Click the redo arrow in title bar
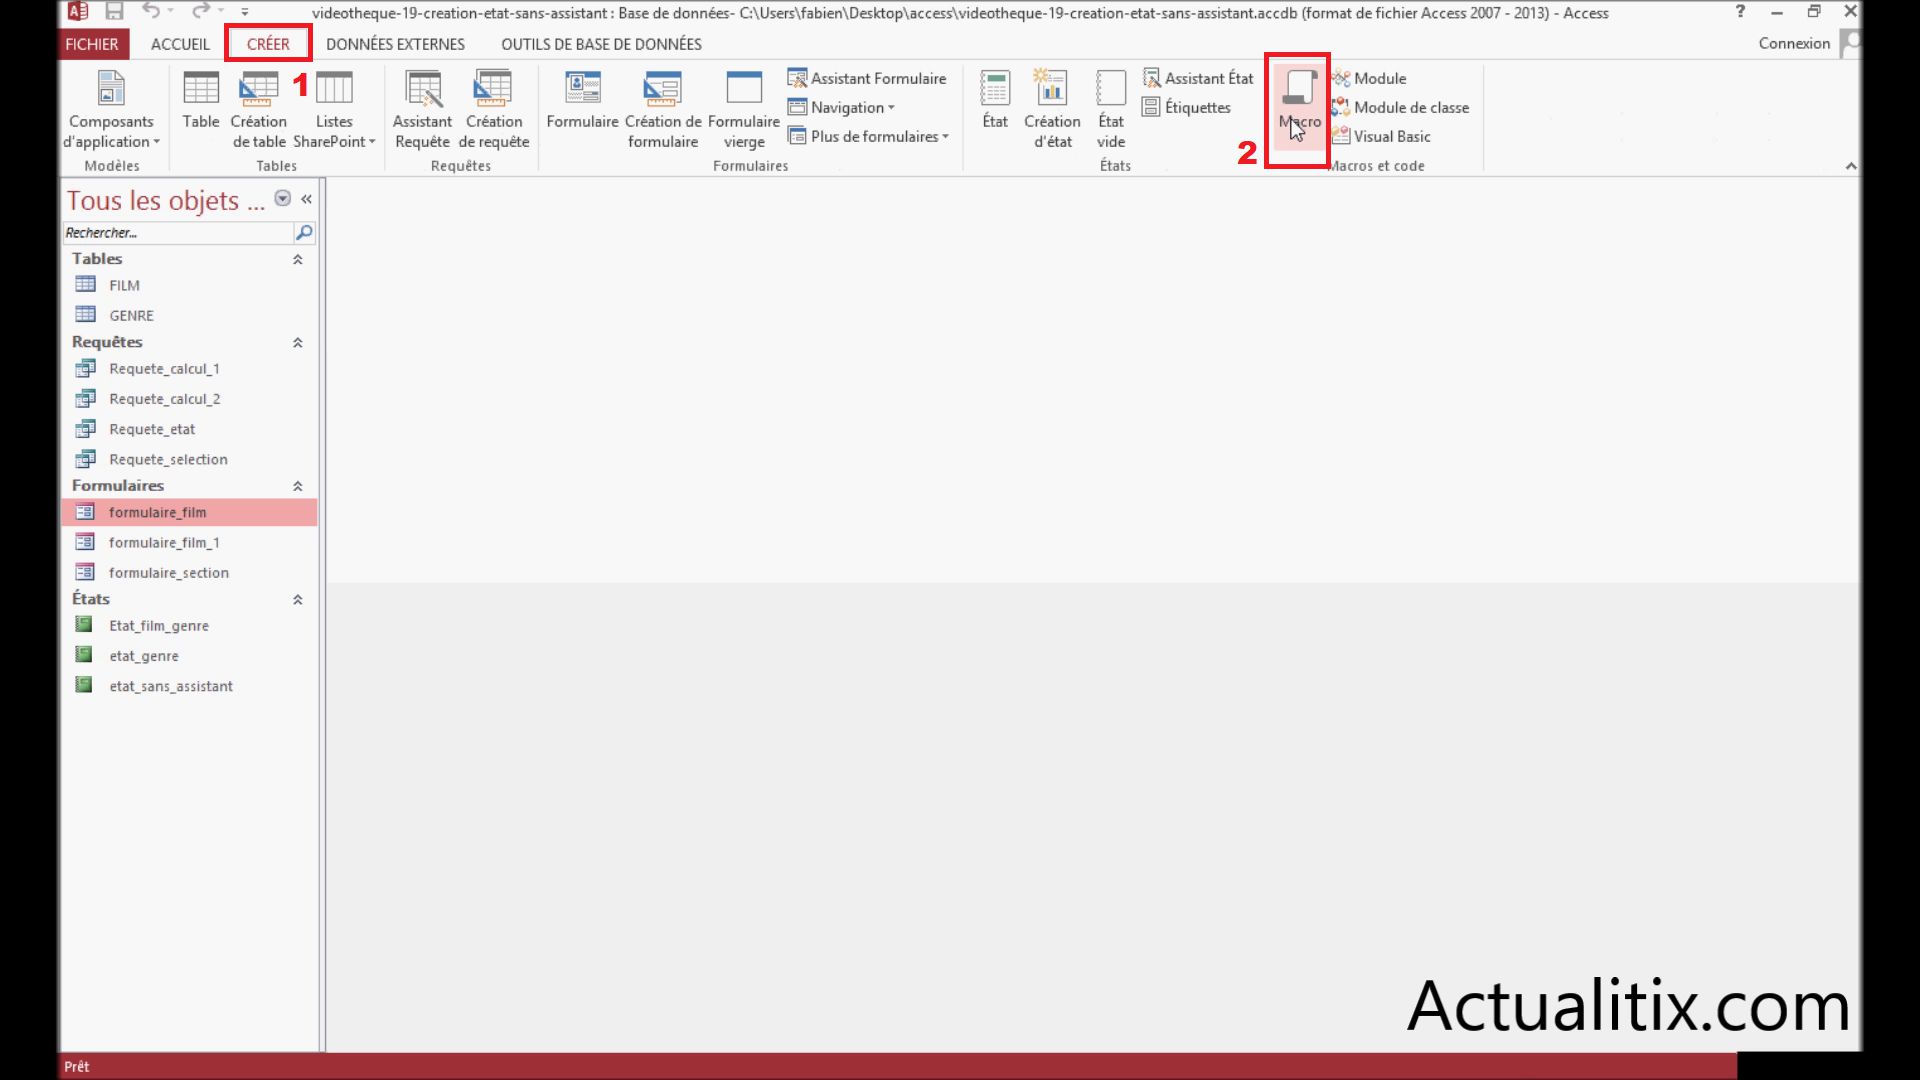Screen dimensions: 1920x1080 point(201,12)
